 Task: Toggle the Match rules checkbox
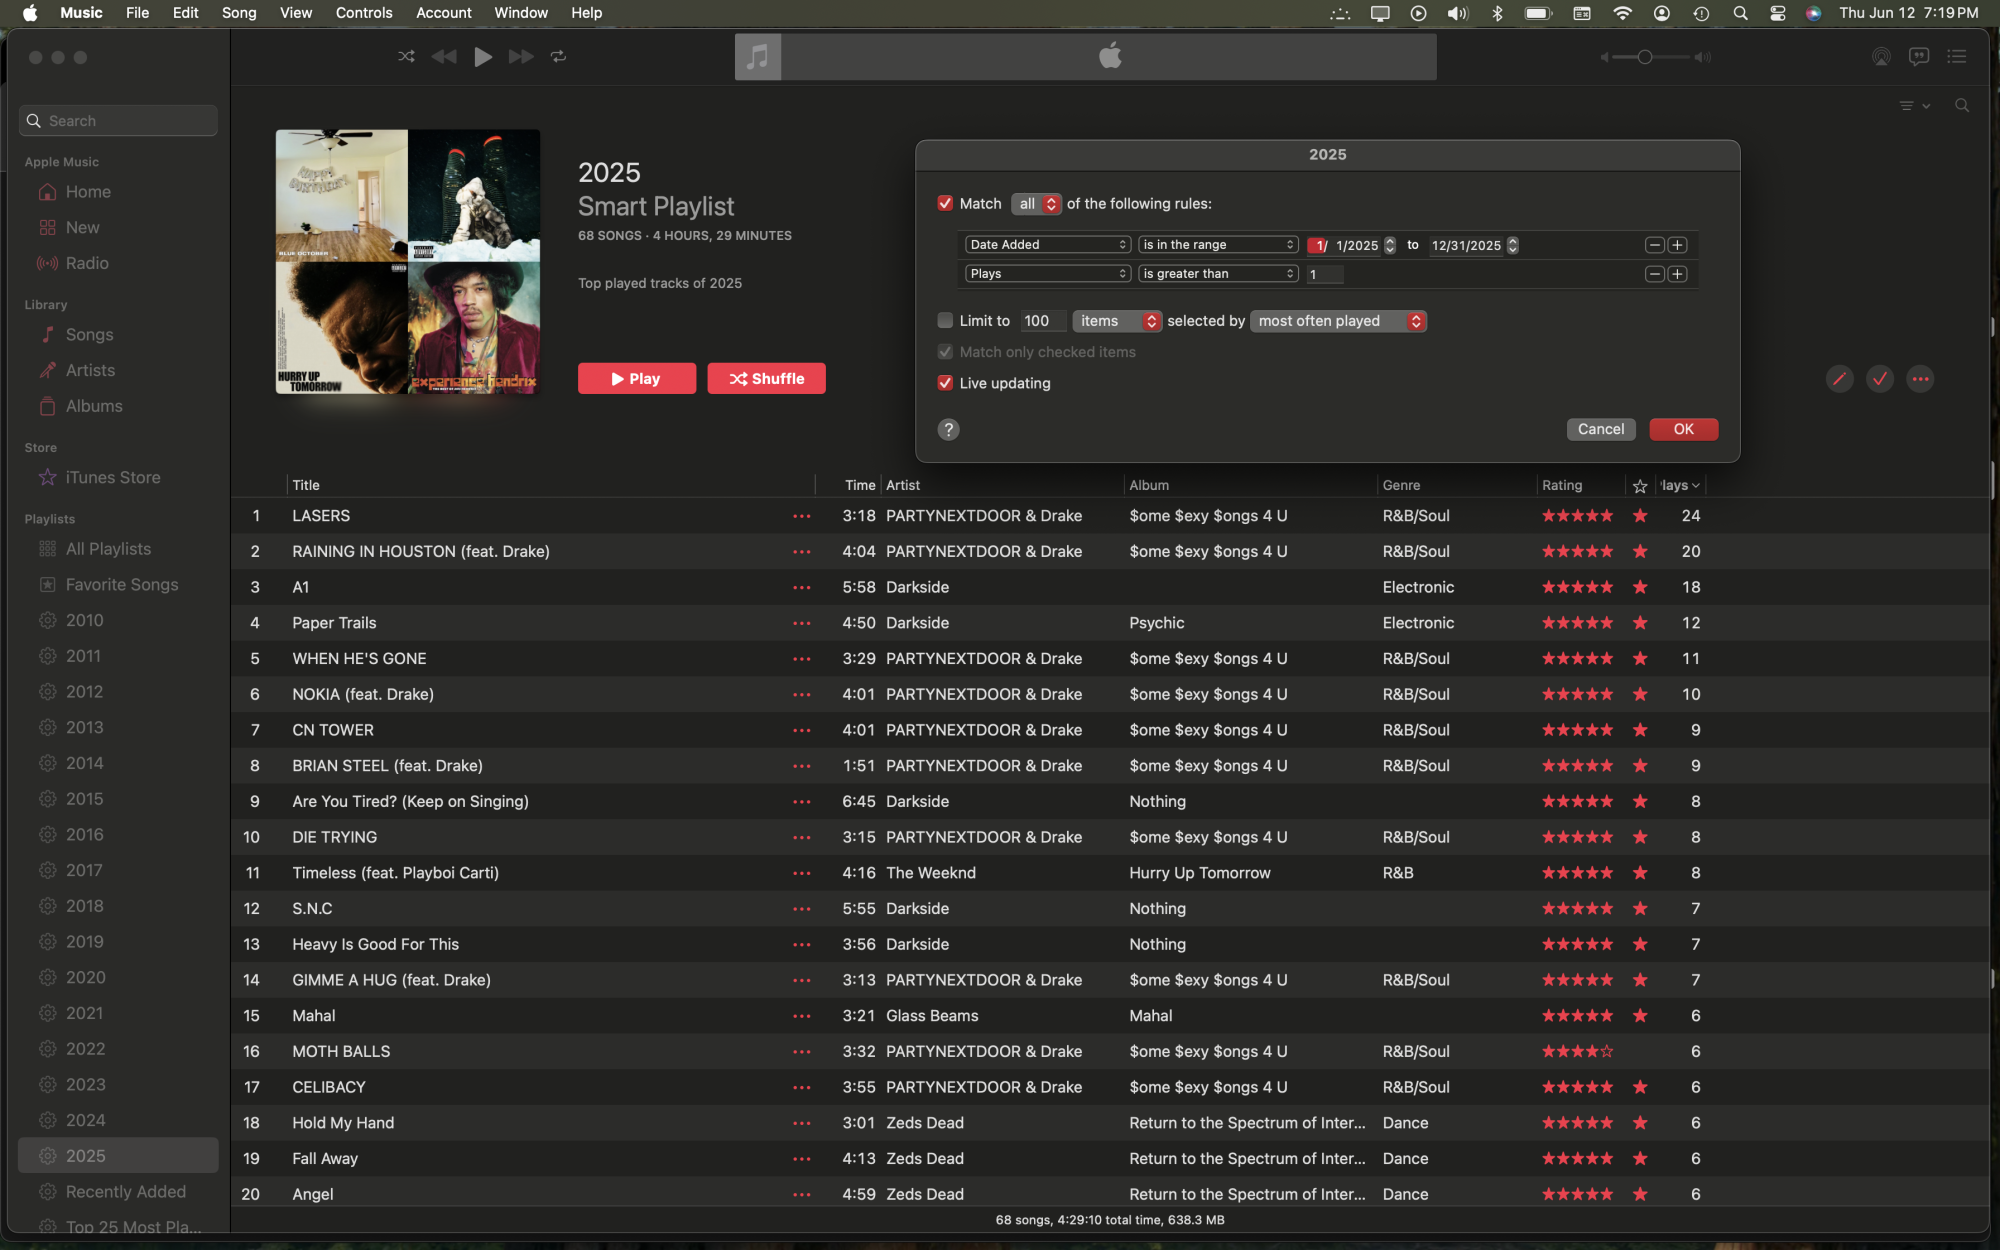945,204
